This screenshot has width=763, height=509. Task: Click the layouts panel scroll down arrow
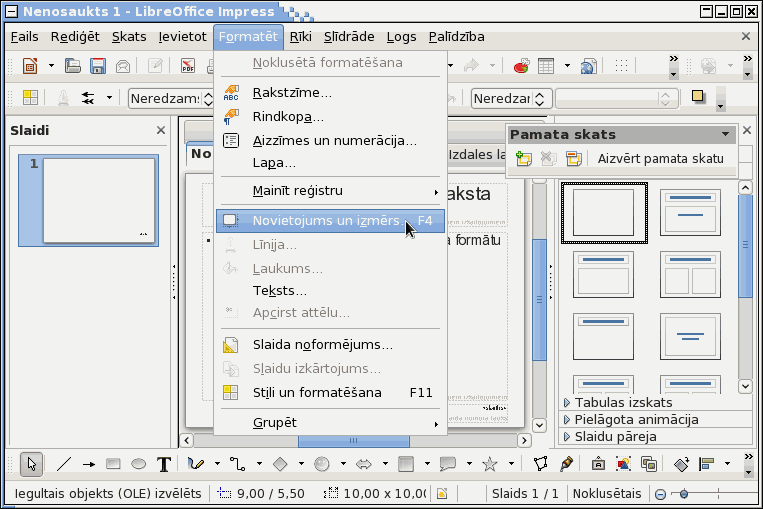[745, 386]
